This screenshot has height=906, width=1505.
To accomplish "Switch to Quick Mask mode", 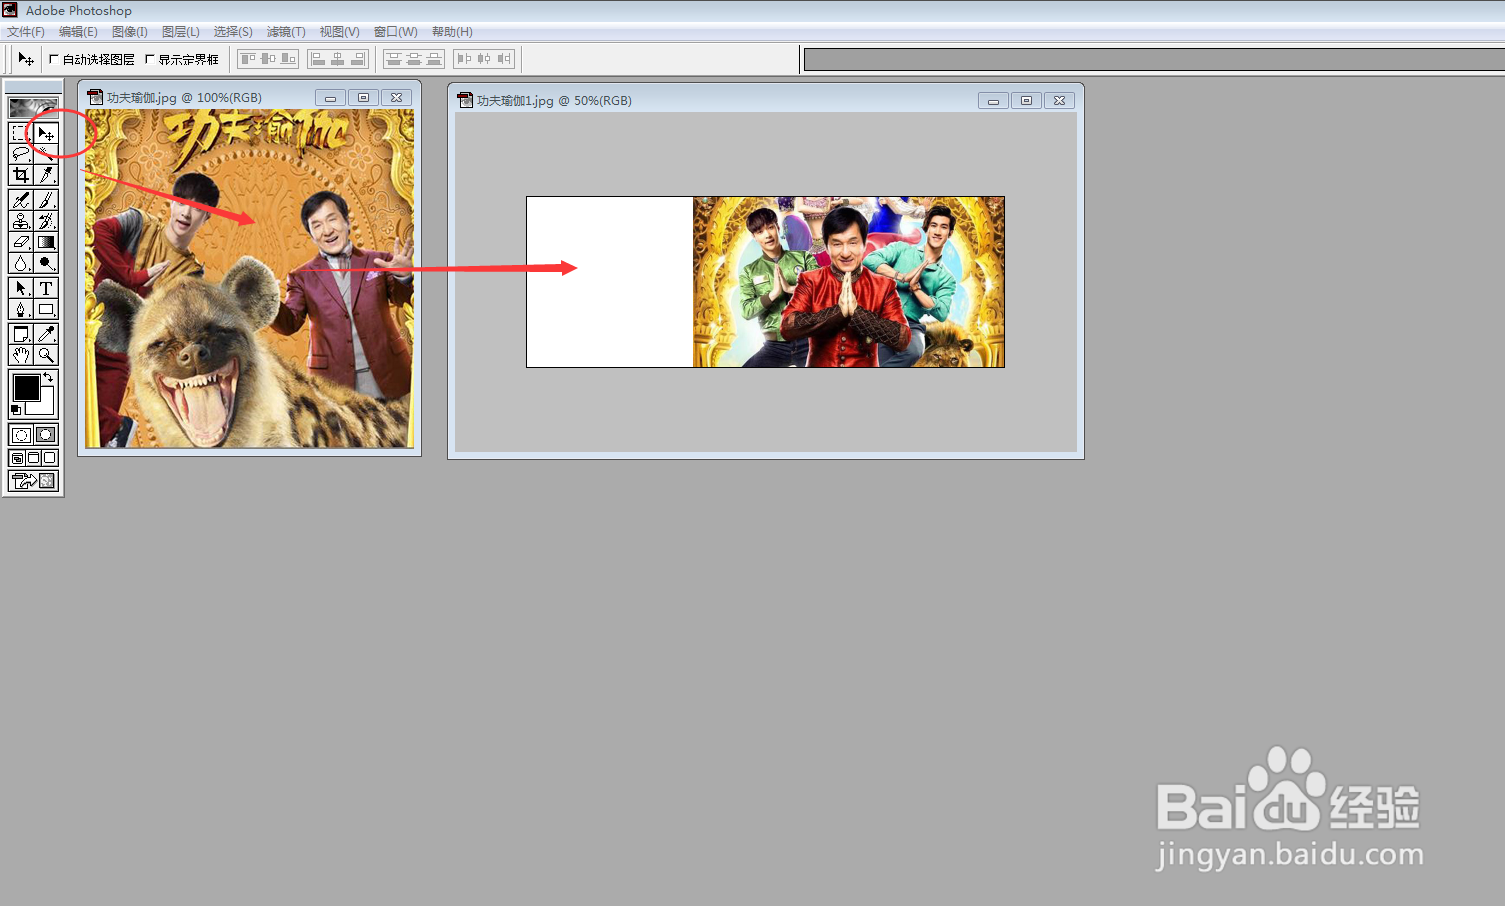I will (46, 435).
